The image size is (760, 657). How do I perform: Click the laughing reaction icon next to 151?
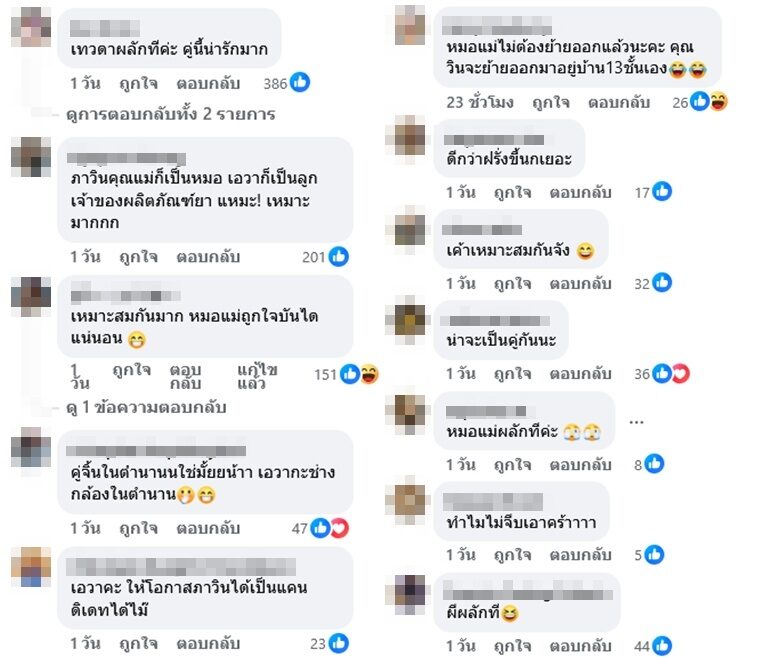click(369, 374)
